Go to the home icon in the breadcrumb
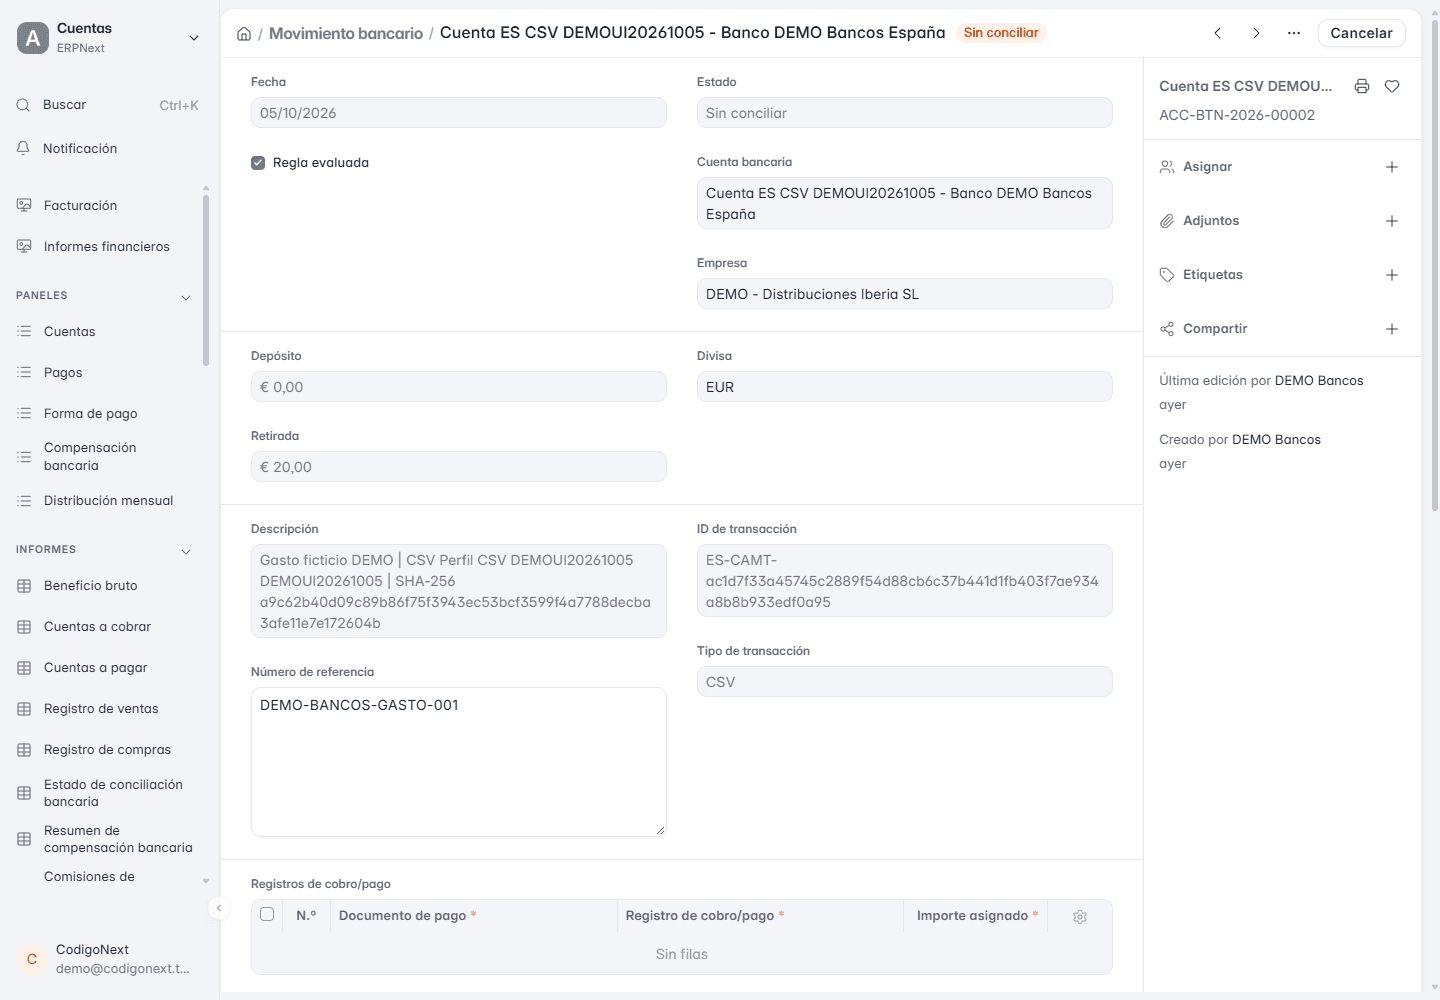Viewport: 1440px width, 1000px height. point(244,34)
